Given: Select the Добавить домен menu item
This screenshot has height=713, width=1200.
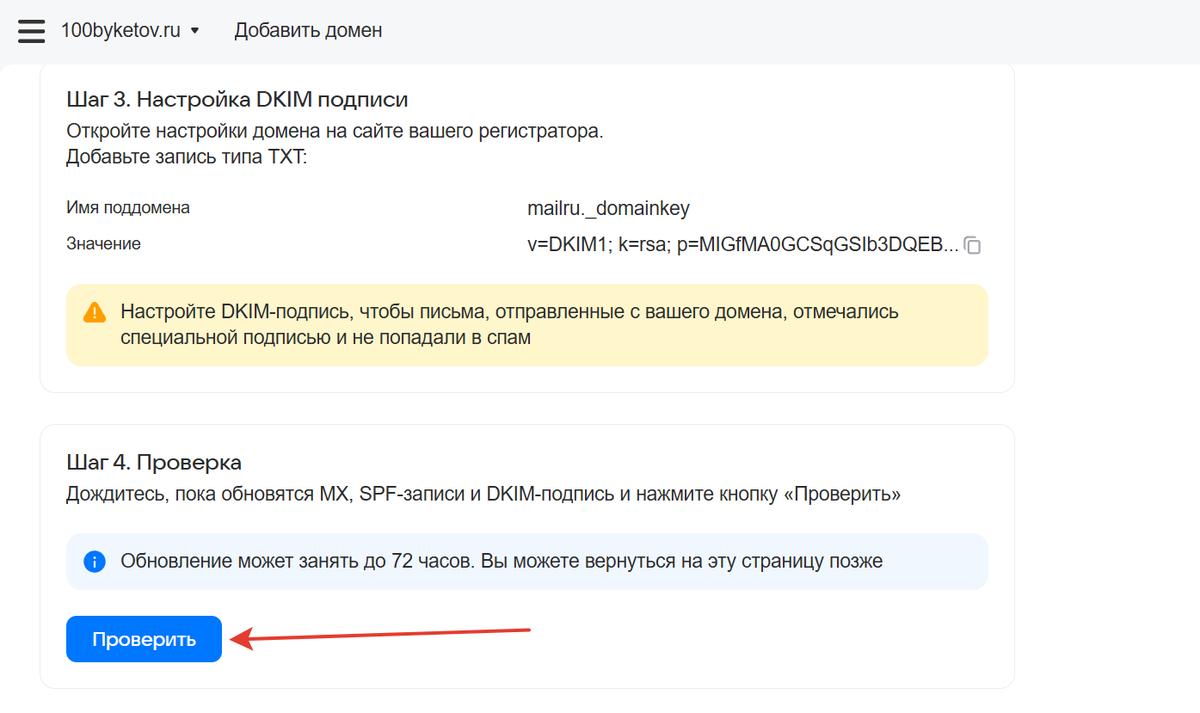Looking at the screenshot, I should [x=308, y=30].
